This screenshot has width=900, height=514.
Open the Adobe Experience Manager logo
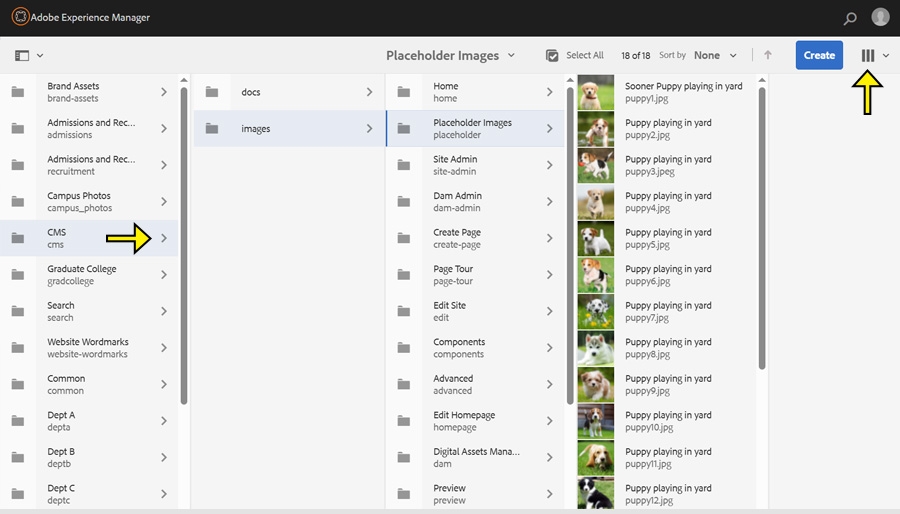pyautogui.click(x=20, y=17)
